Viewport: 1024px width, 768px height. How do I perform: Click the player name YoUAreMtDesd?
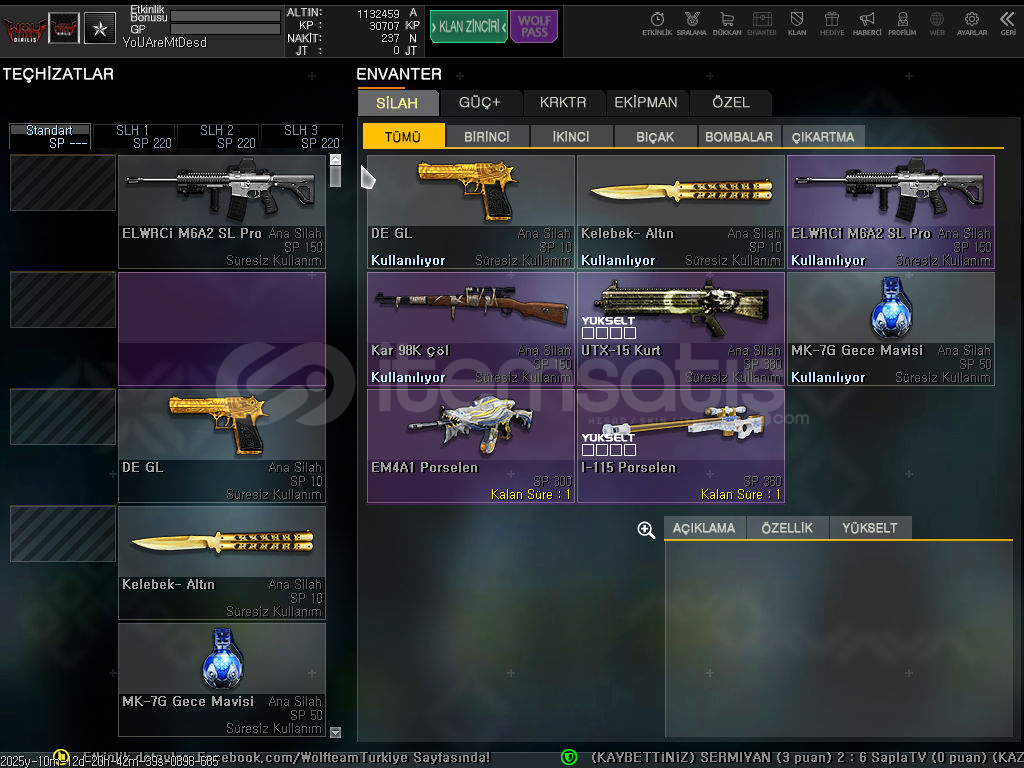(x=165, y=42)
